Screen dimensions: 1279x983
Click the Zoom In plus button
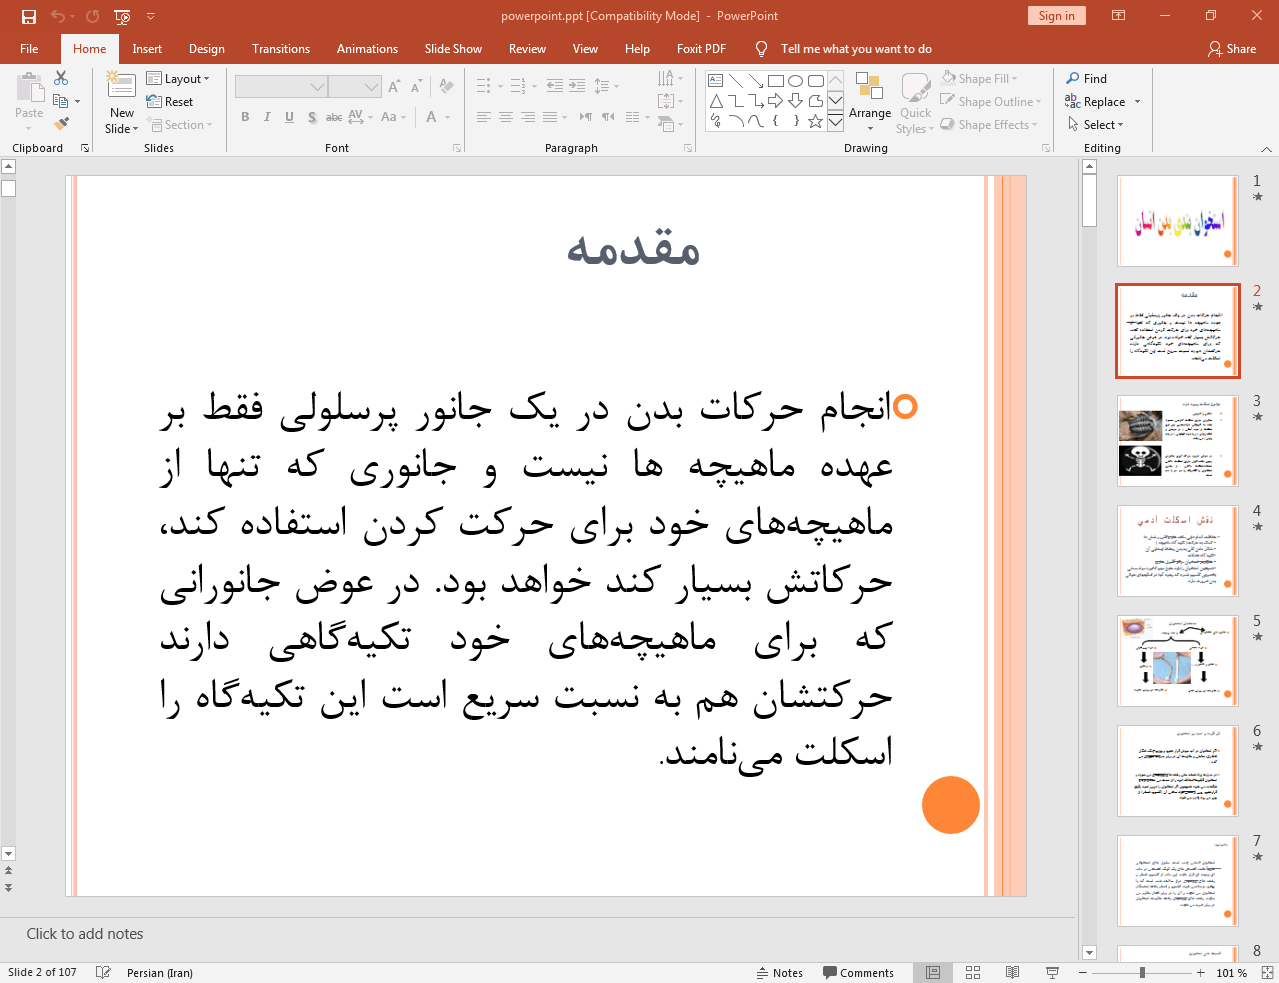tap(1200, 973)
